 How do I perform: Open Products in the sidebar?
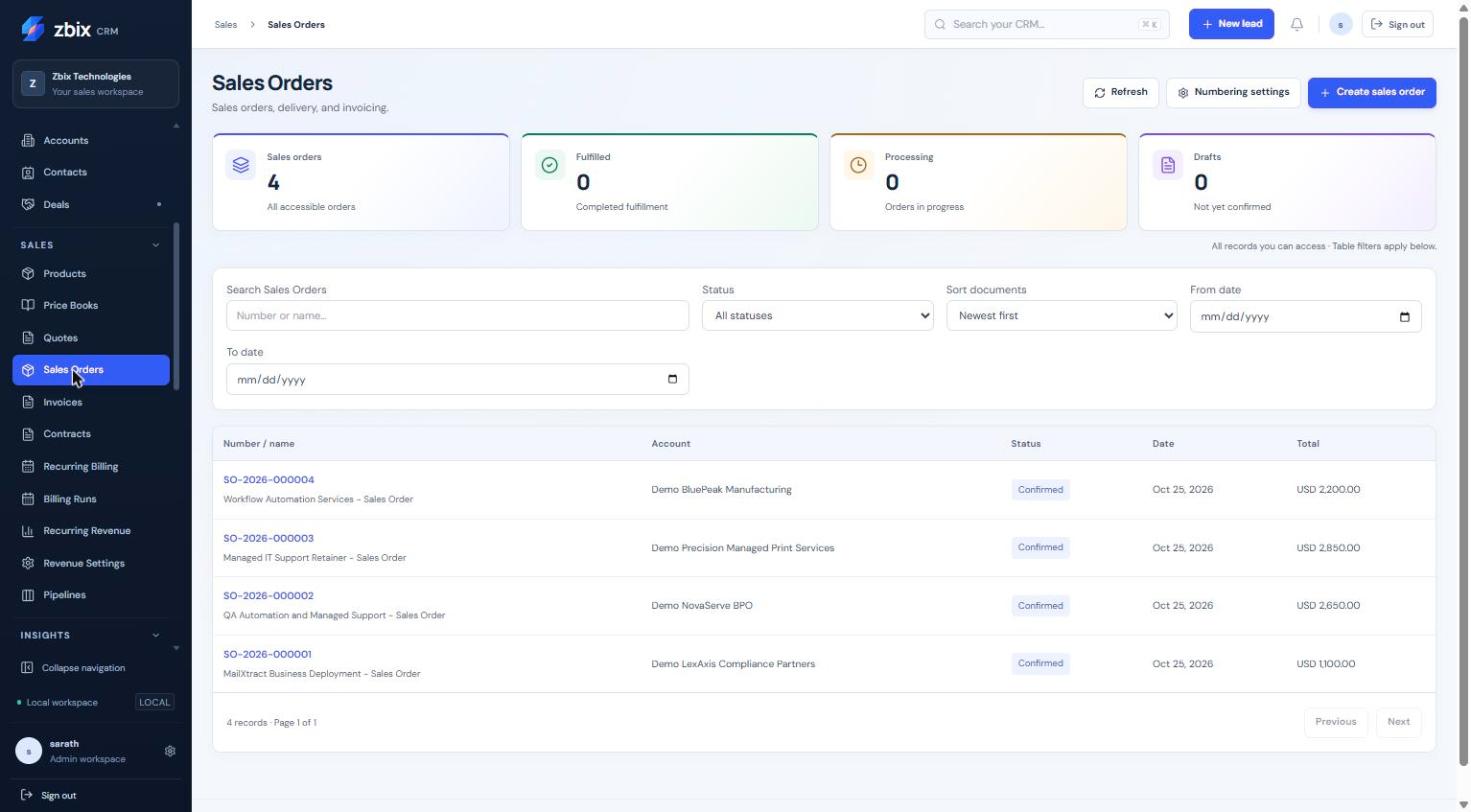pyautogui.click(x=91, y=274)
